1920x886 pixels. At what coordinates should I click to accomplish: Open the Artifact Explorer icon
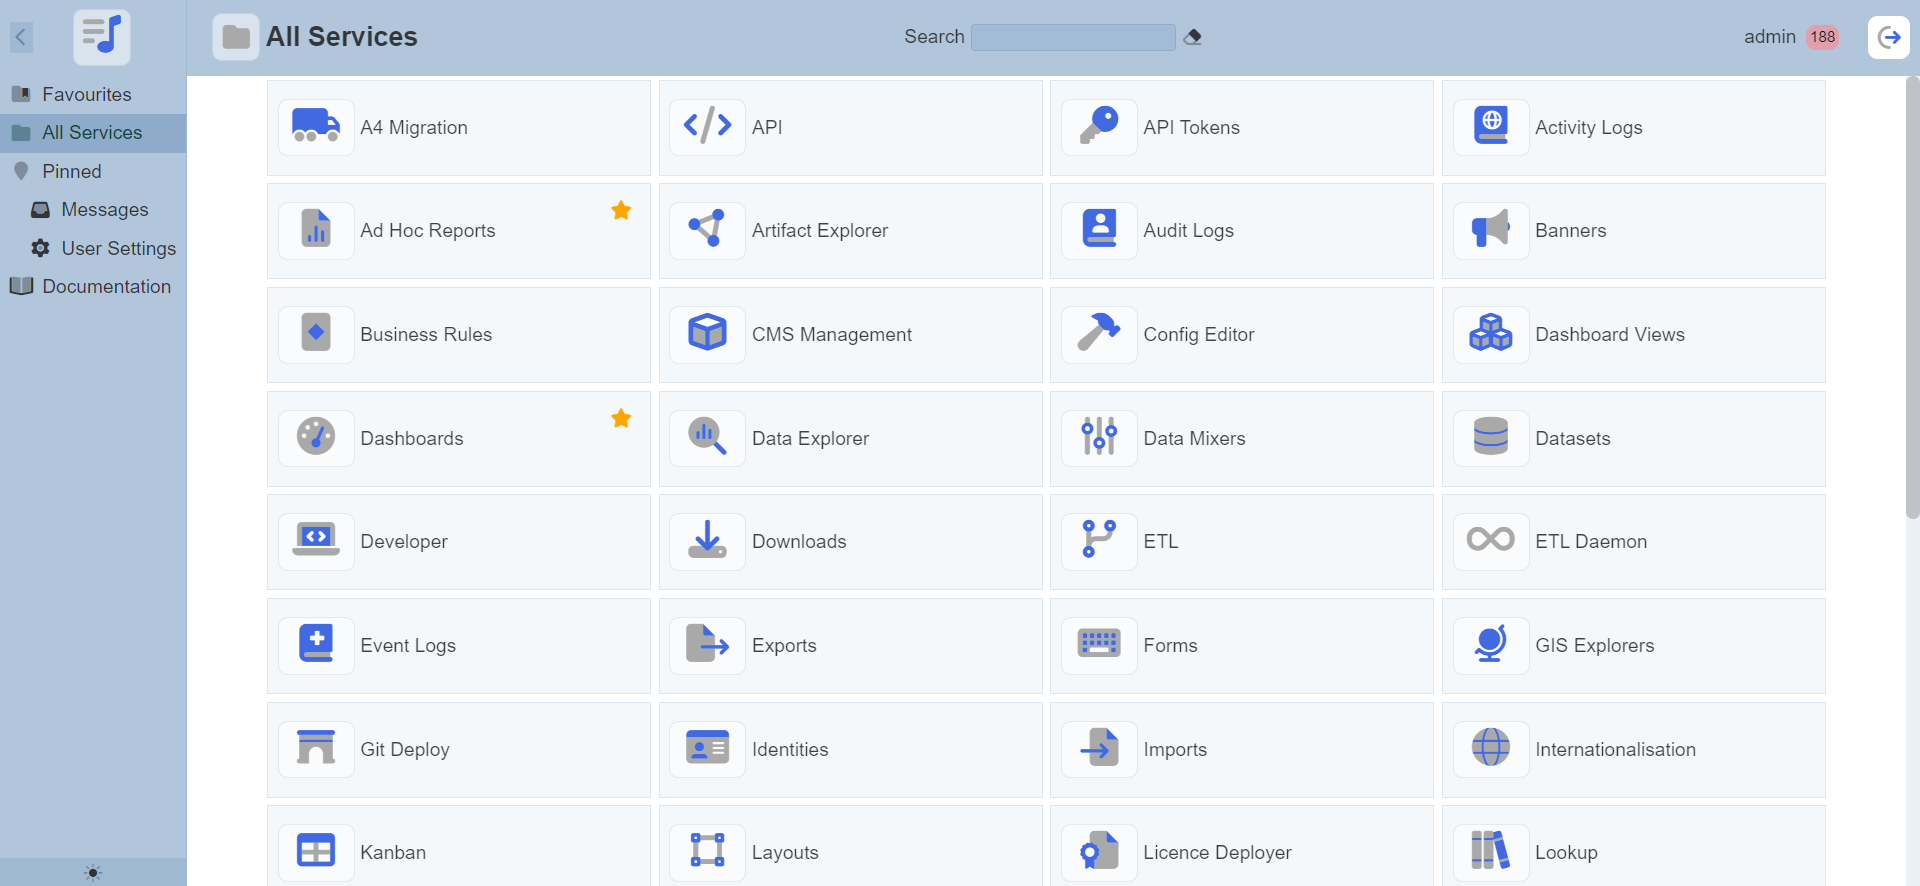[707, 230]
